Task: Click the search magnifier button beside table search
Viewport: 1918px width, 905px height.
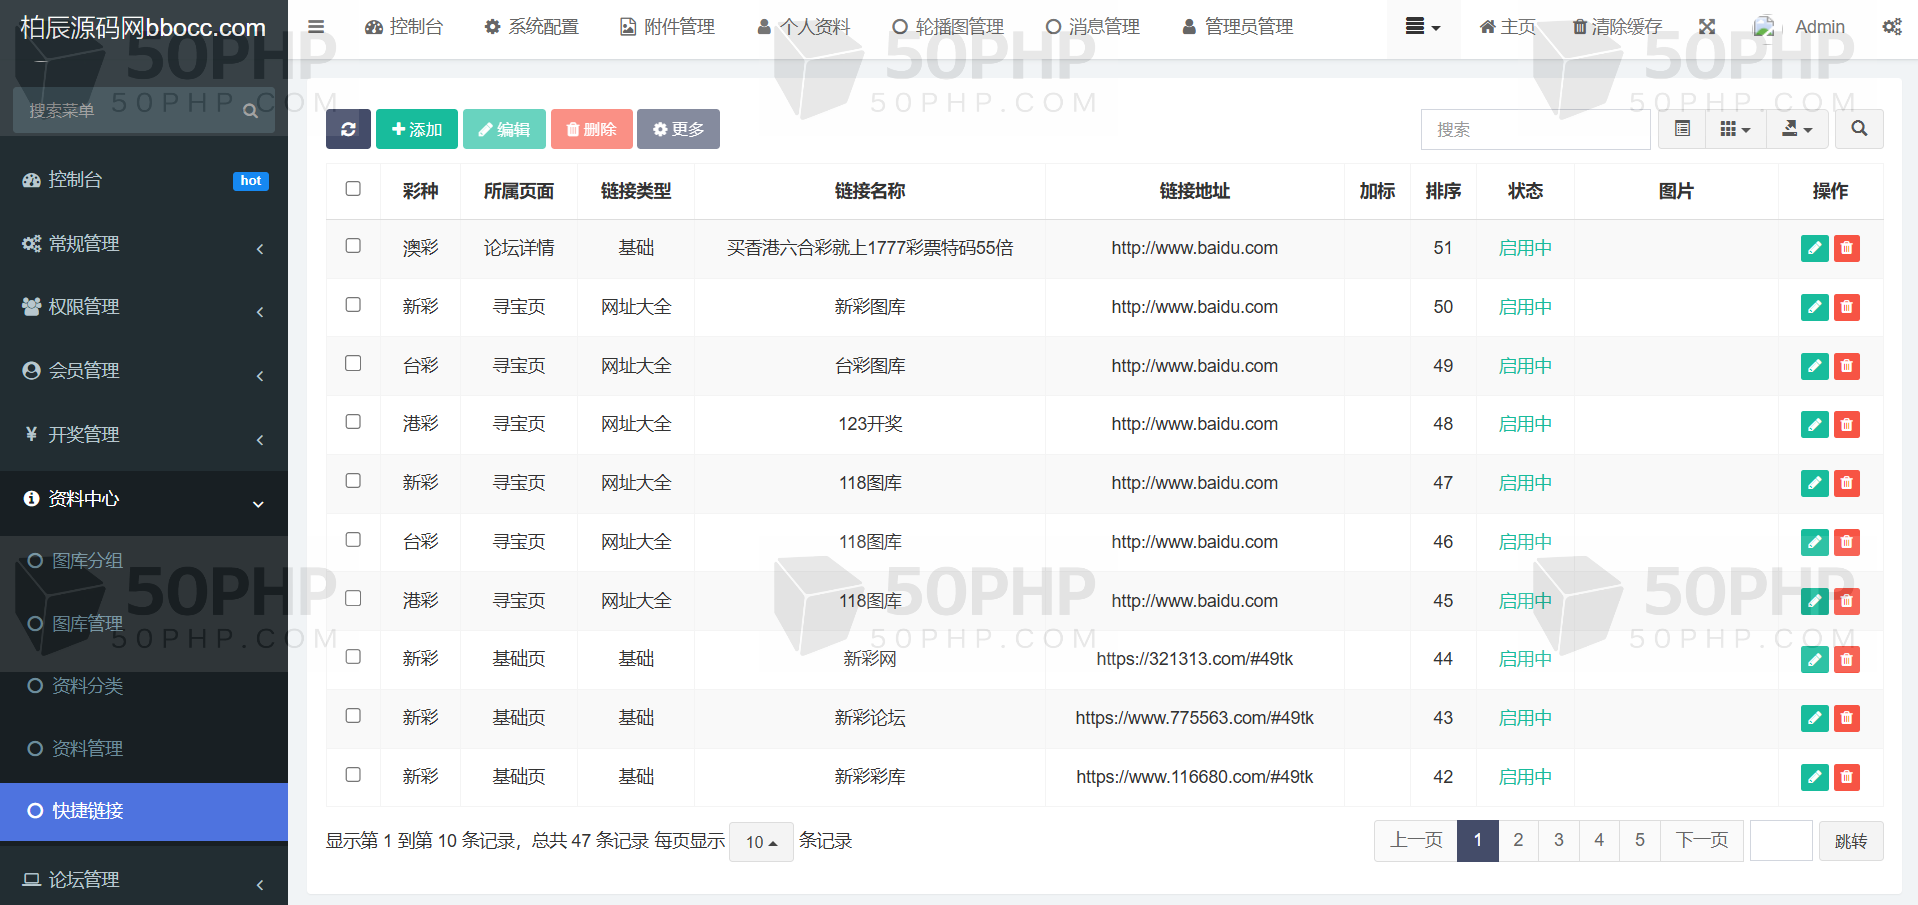Action: coord(1859,129)
